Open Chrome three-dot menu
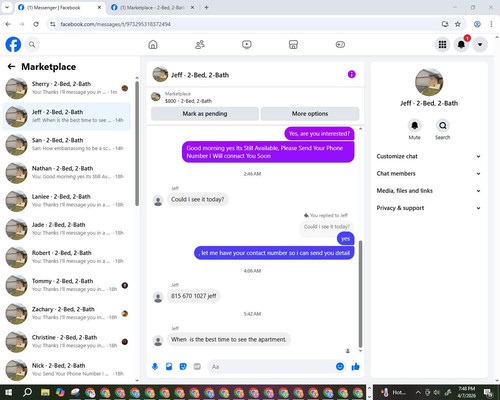This screenshot has height=400, width=500. pos(491,24)
